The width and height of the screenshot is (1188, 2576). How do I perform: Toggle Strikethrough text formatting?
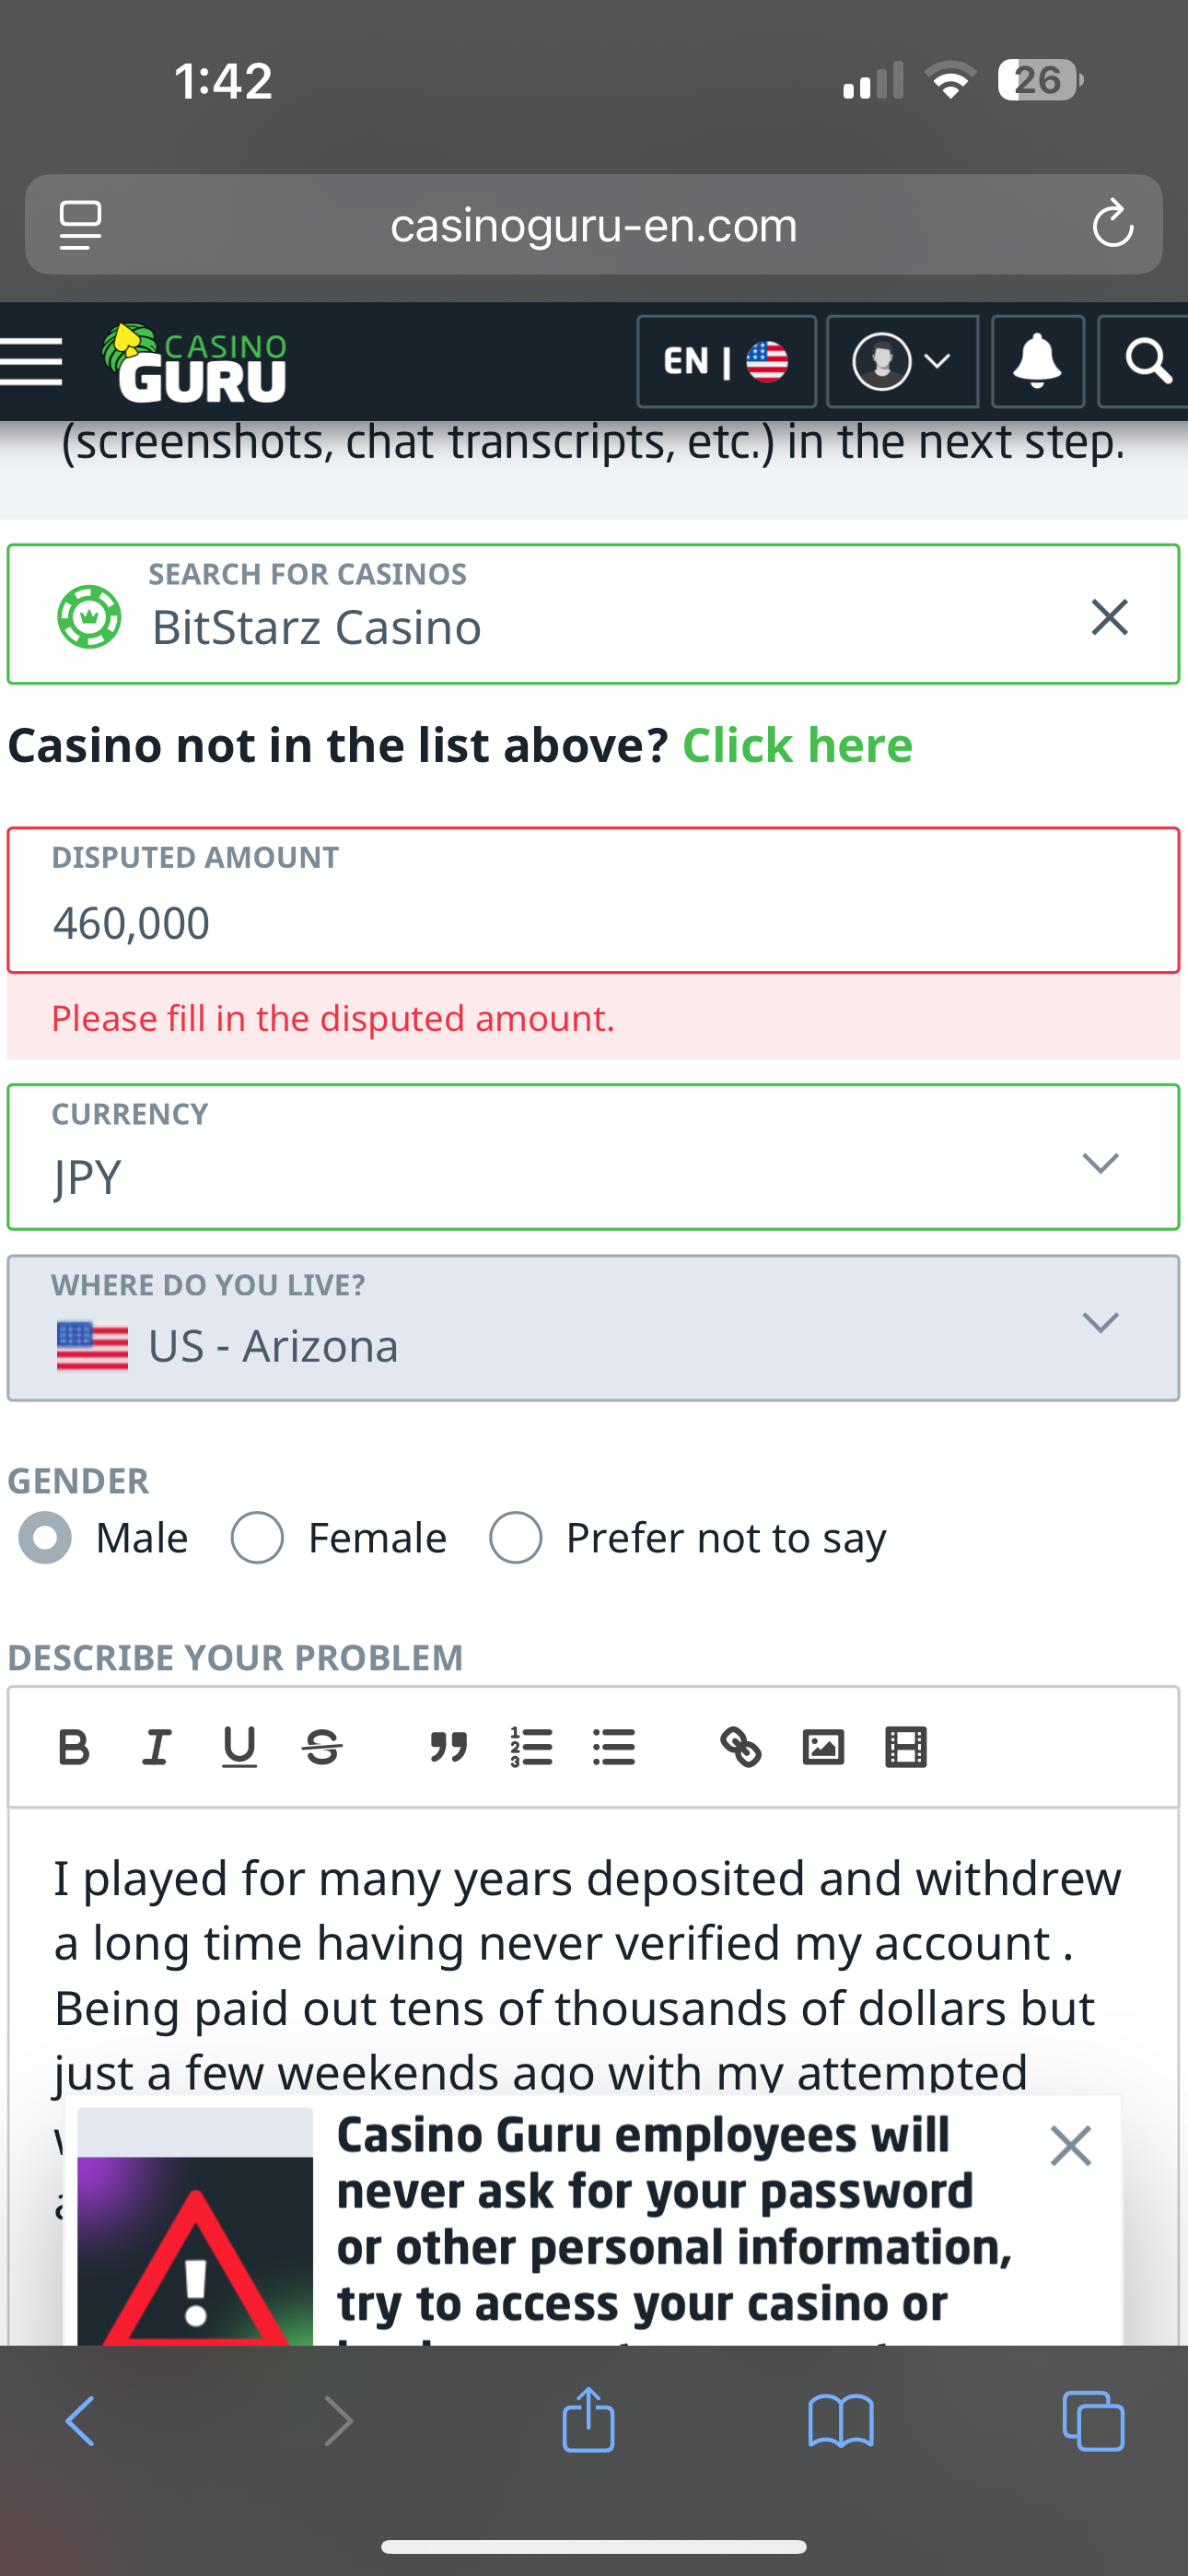pyautogui.click(x=322, y=1747)
